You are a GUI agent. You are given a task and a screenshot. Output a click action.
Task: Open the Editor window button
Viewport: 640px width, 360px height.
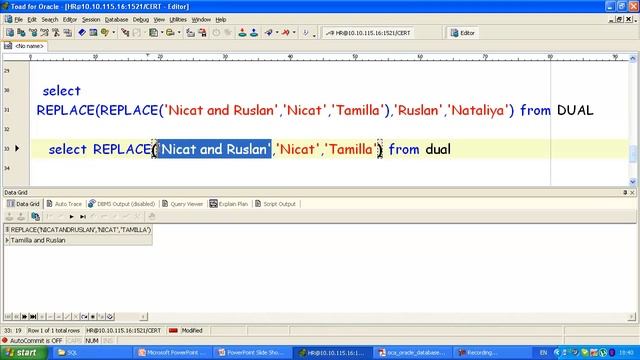pyautogui.click(x=462, y=33)
